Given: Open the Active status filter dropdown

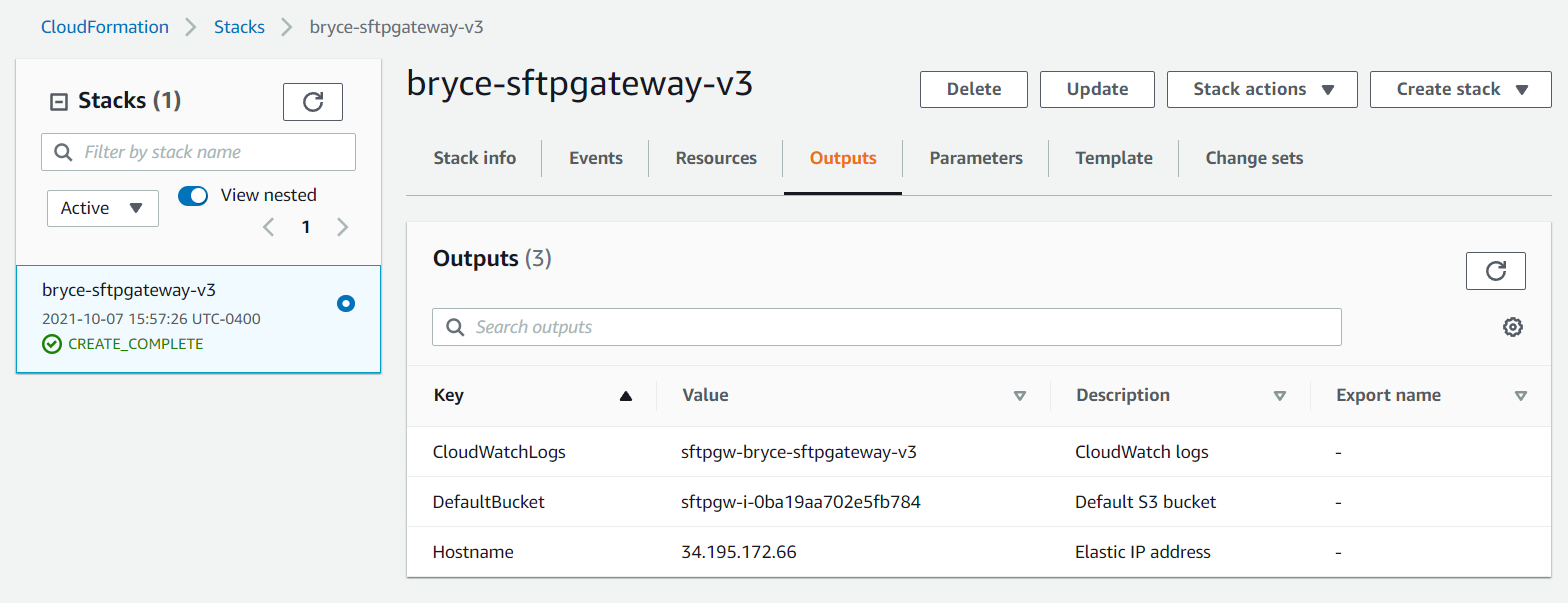Looking at the screenshot, I should tap(103, 208).
